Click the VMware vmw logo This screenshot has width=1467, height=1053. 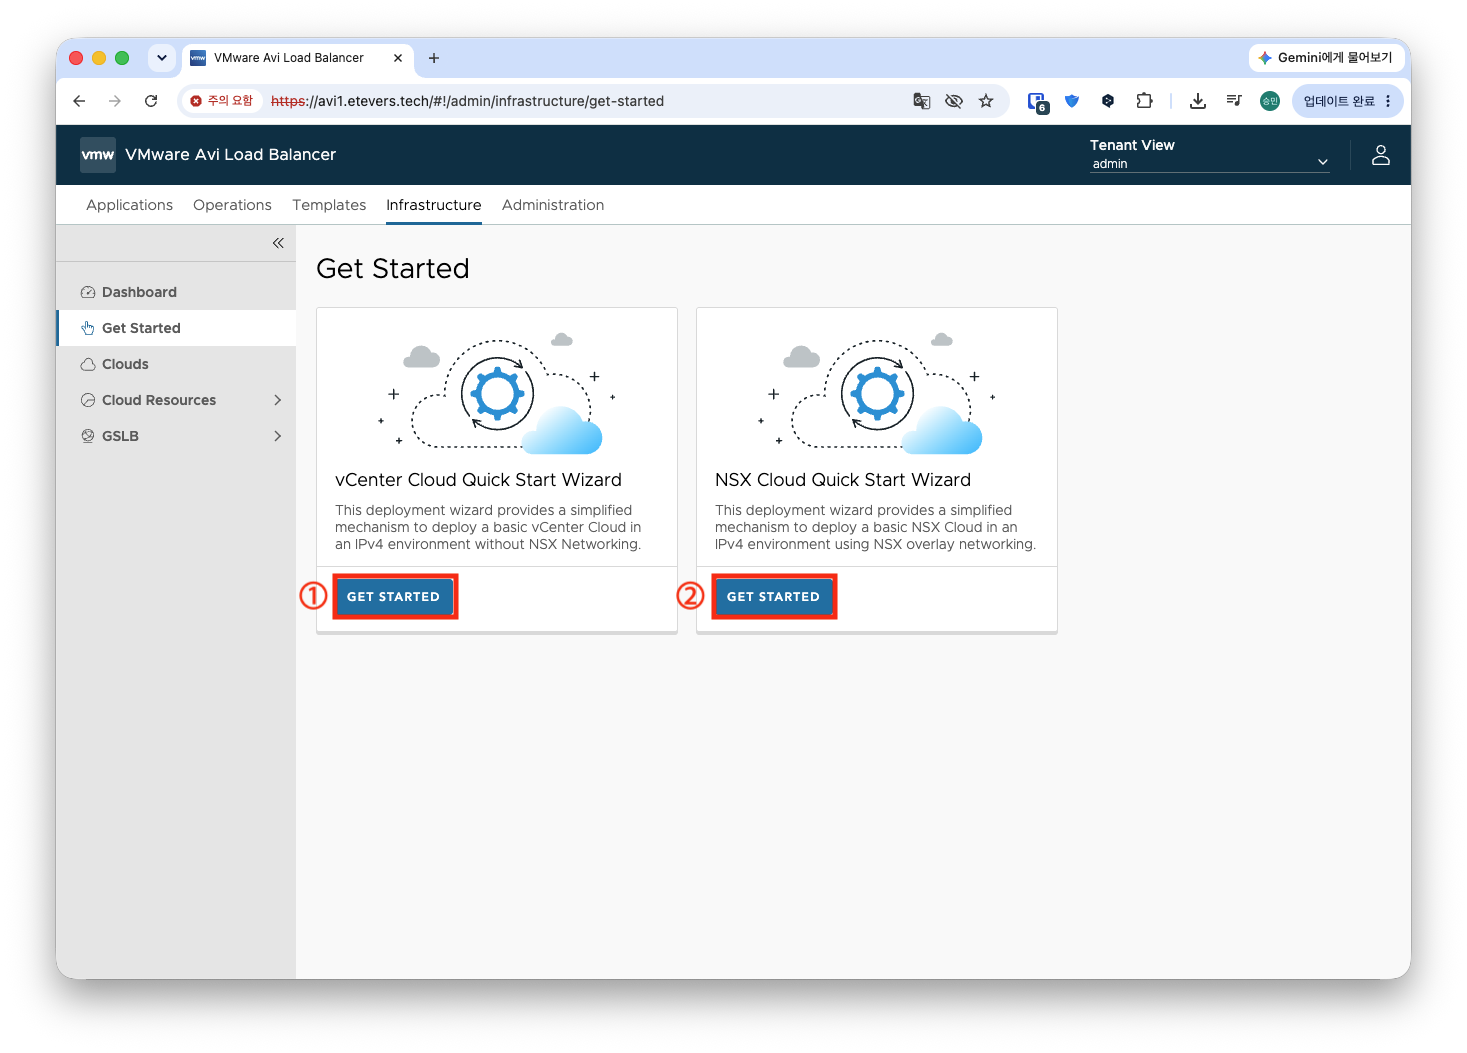[x=98, y=155]
